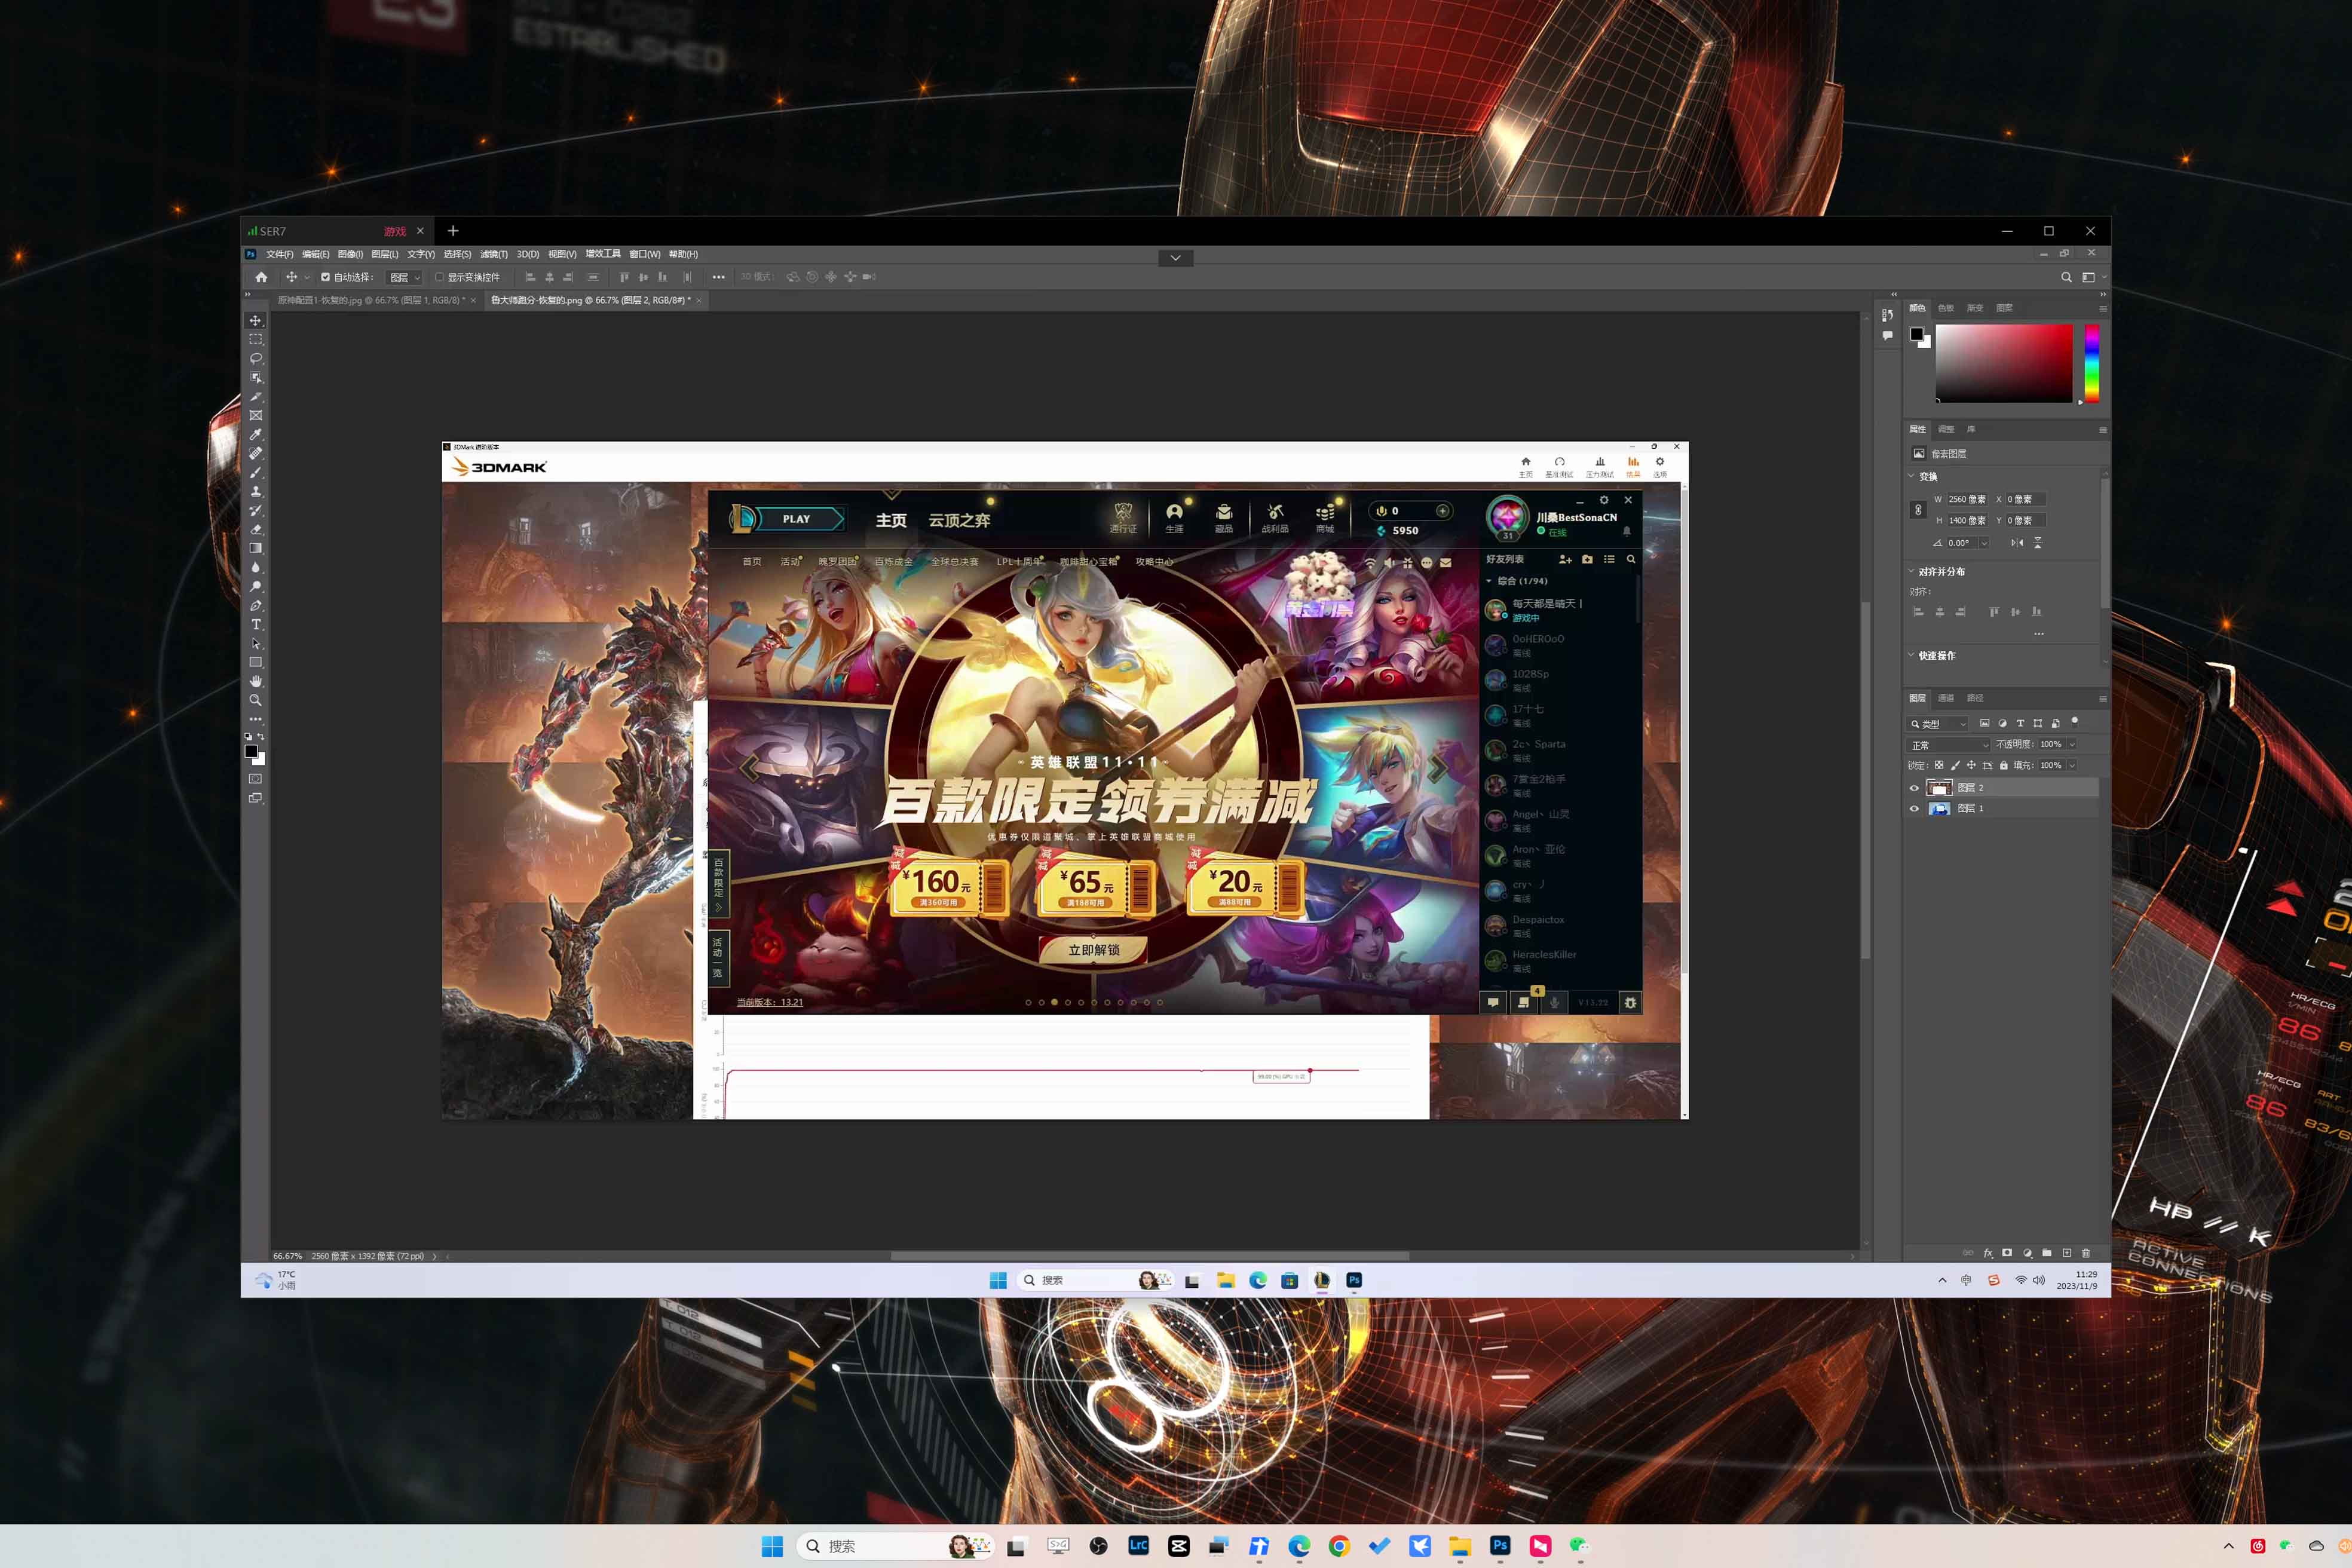Click more options ellipsis in options bar
This screenshot has width=2352, height=1568.
click(x=718, y=277)
